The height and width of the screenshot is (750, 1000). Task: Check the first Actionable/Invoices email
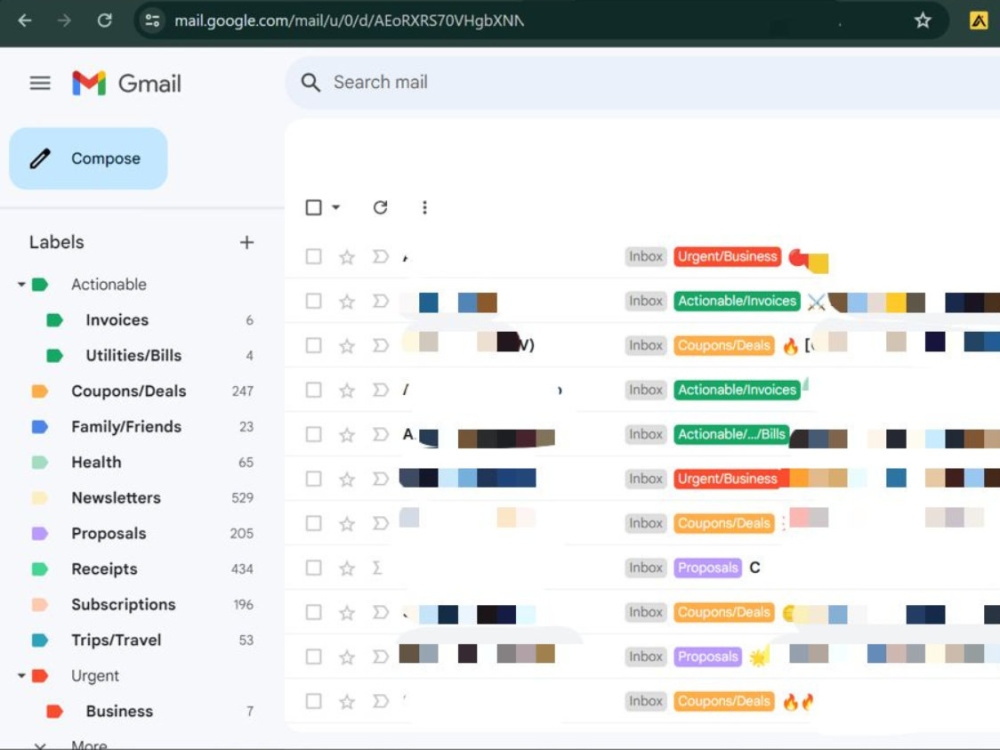tap(313, 301)
